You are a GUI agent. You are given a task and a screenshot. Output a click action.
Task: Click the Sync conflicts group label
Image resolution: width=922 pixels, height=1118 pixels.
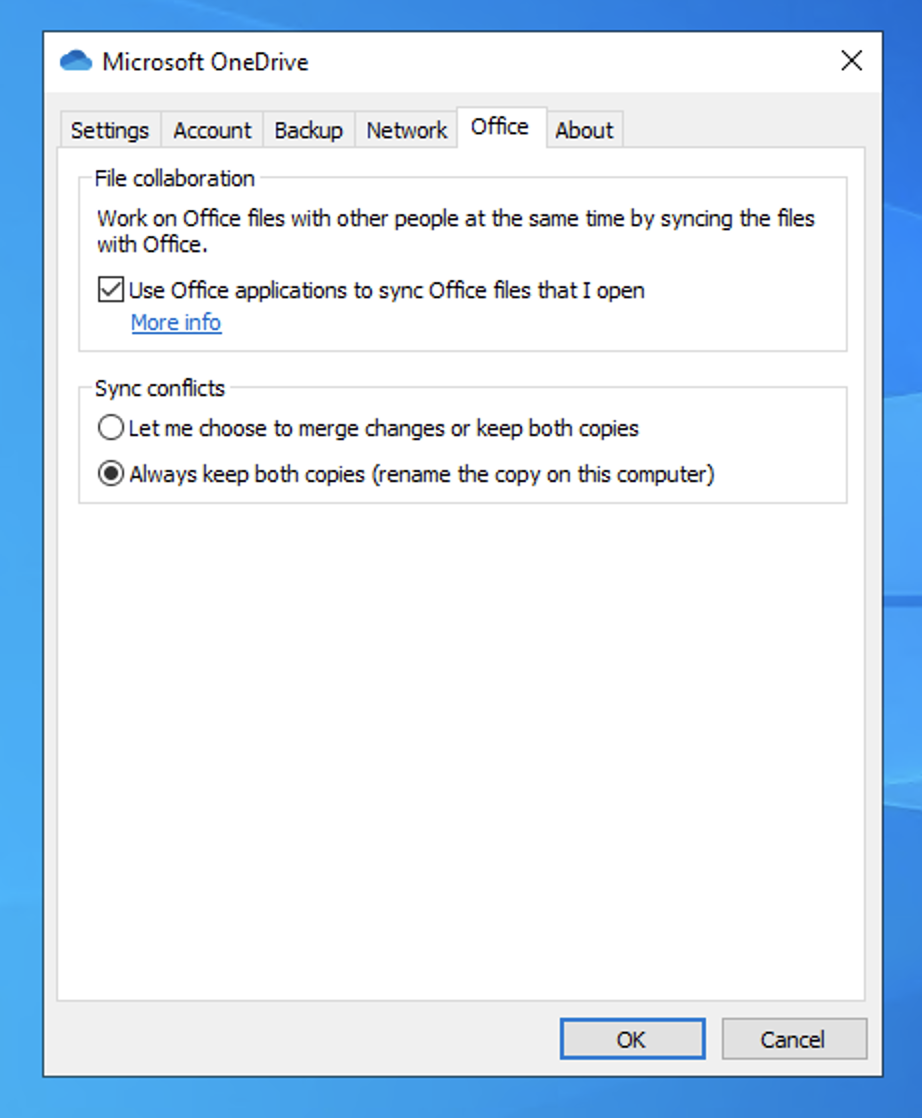click(160, 389)
